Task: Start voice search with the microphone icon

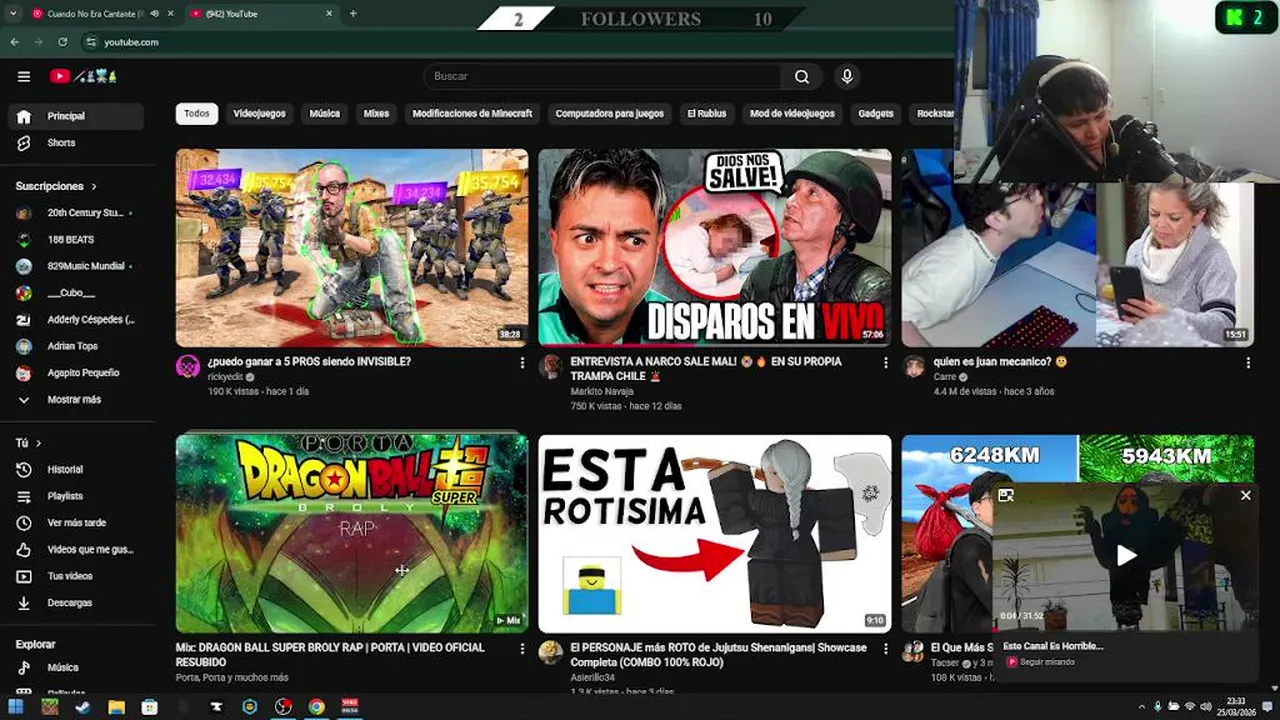Action: 847,76
